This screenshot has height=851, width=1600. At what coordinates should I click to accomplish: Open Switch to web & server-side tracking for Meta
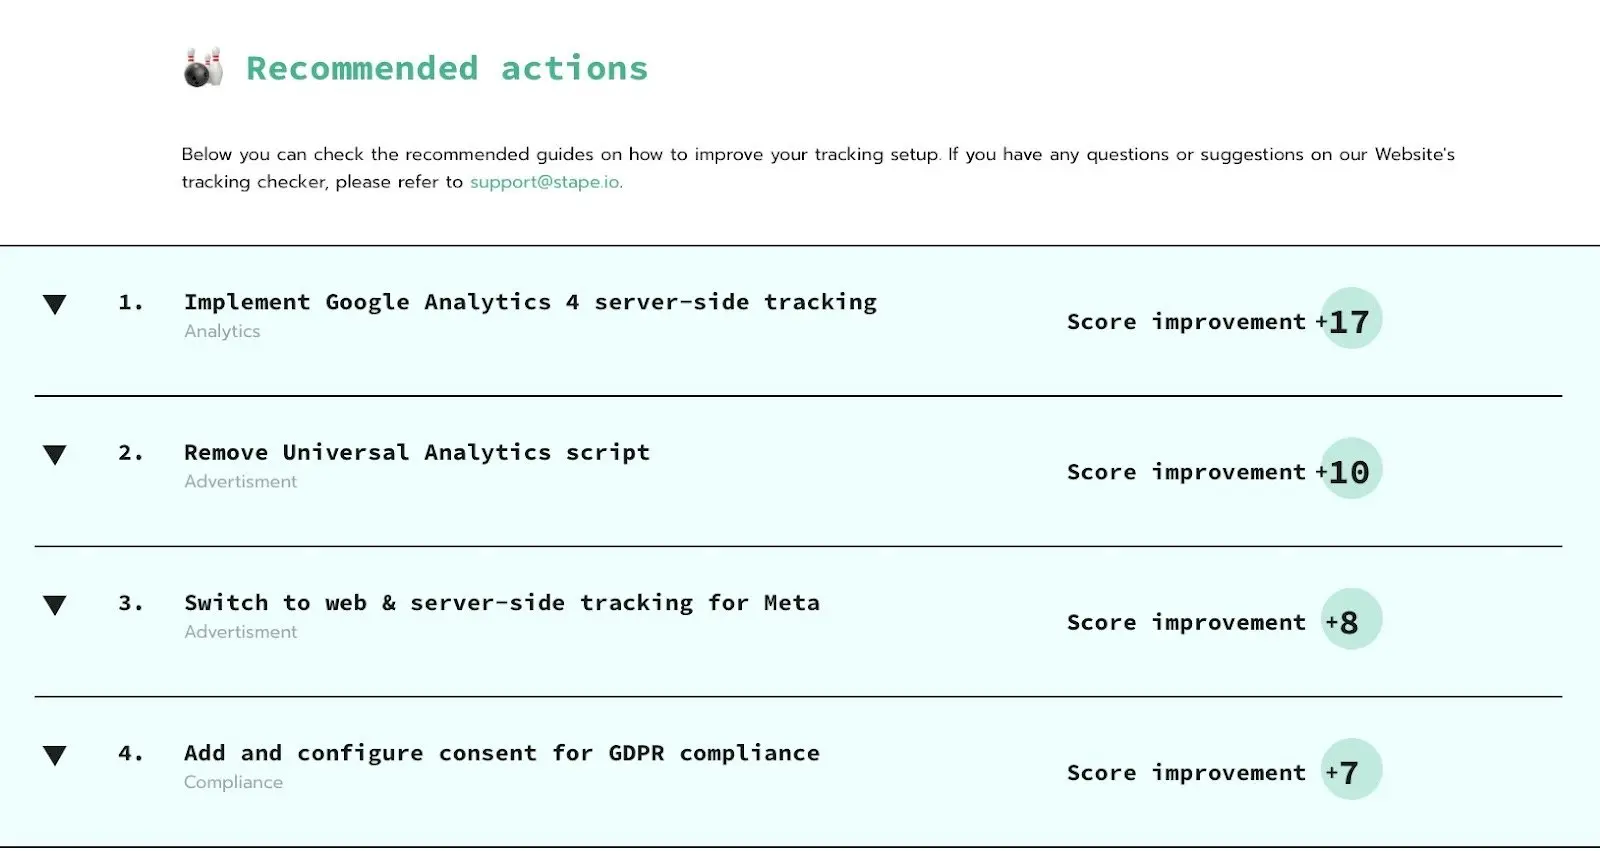(x=502, y=603)
